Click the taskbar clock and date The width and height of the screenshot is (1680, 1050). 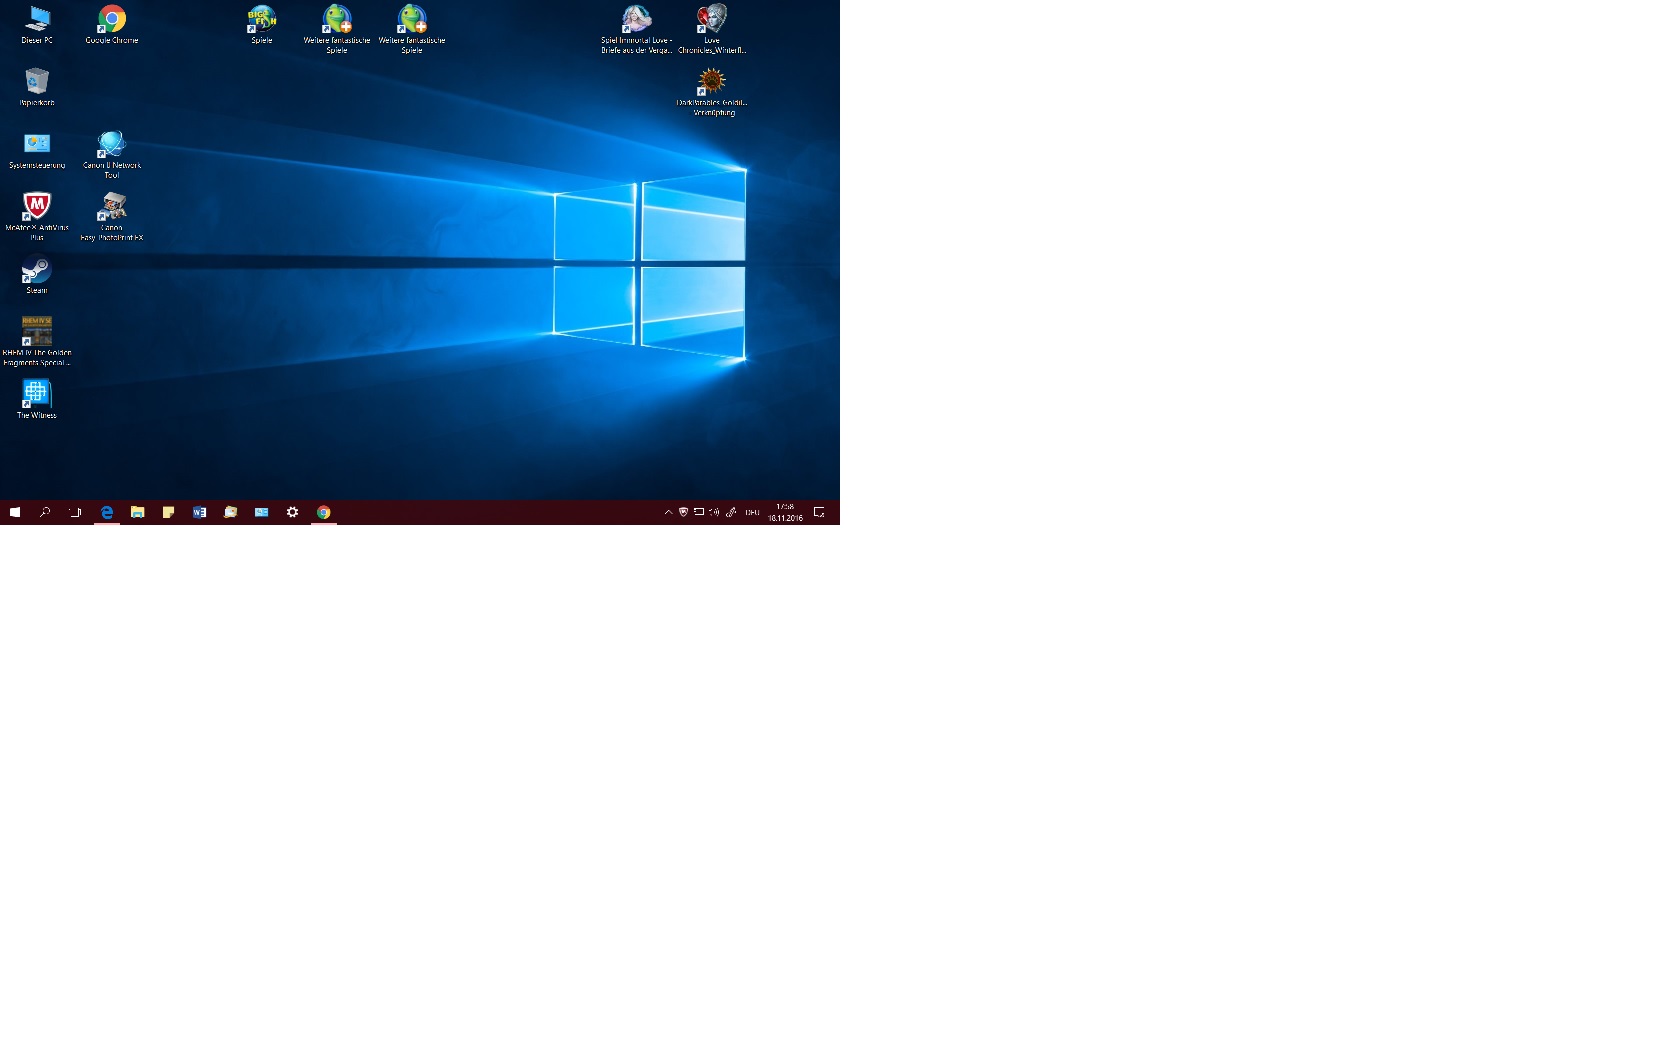point(785,512)
